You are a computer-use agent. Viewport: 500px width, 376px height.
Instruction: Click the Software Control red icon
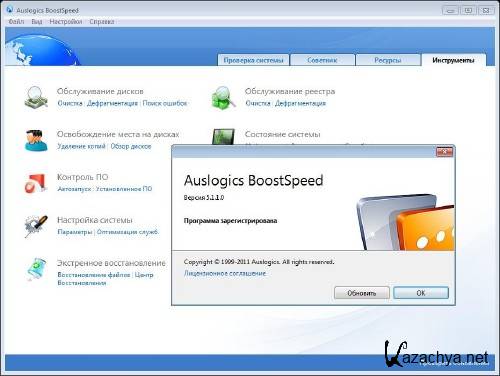point(36,183)
